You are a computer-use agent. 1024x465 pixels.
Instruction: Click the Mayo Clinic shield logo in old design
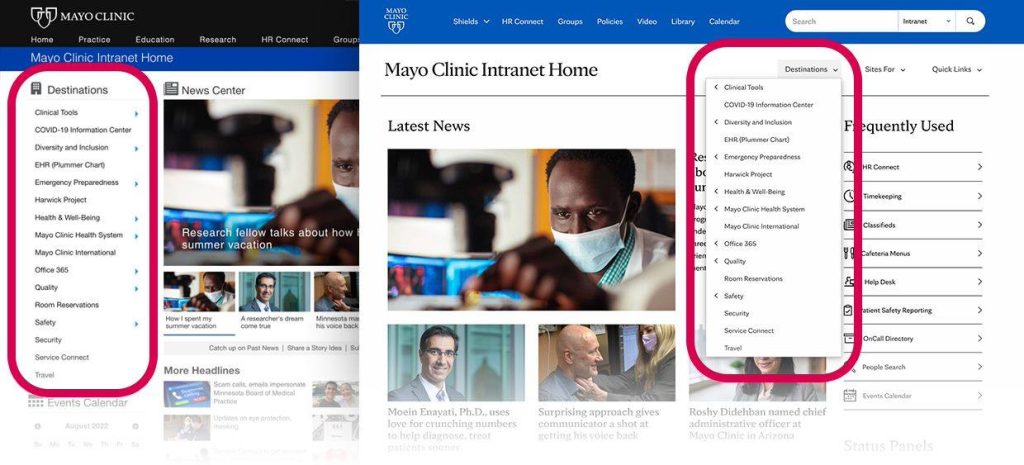point(44,17)
